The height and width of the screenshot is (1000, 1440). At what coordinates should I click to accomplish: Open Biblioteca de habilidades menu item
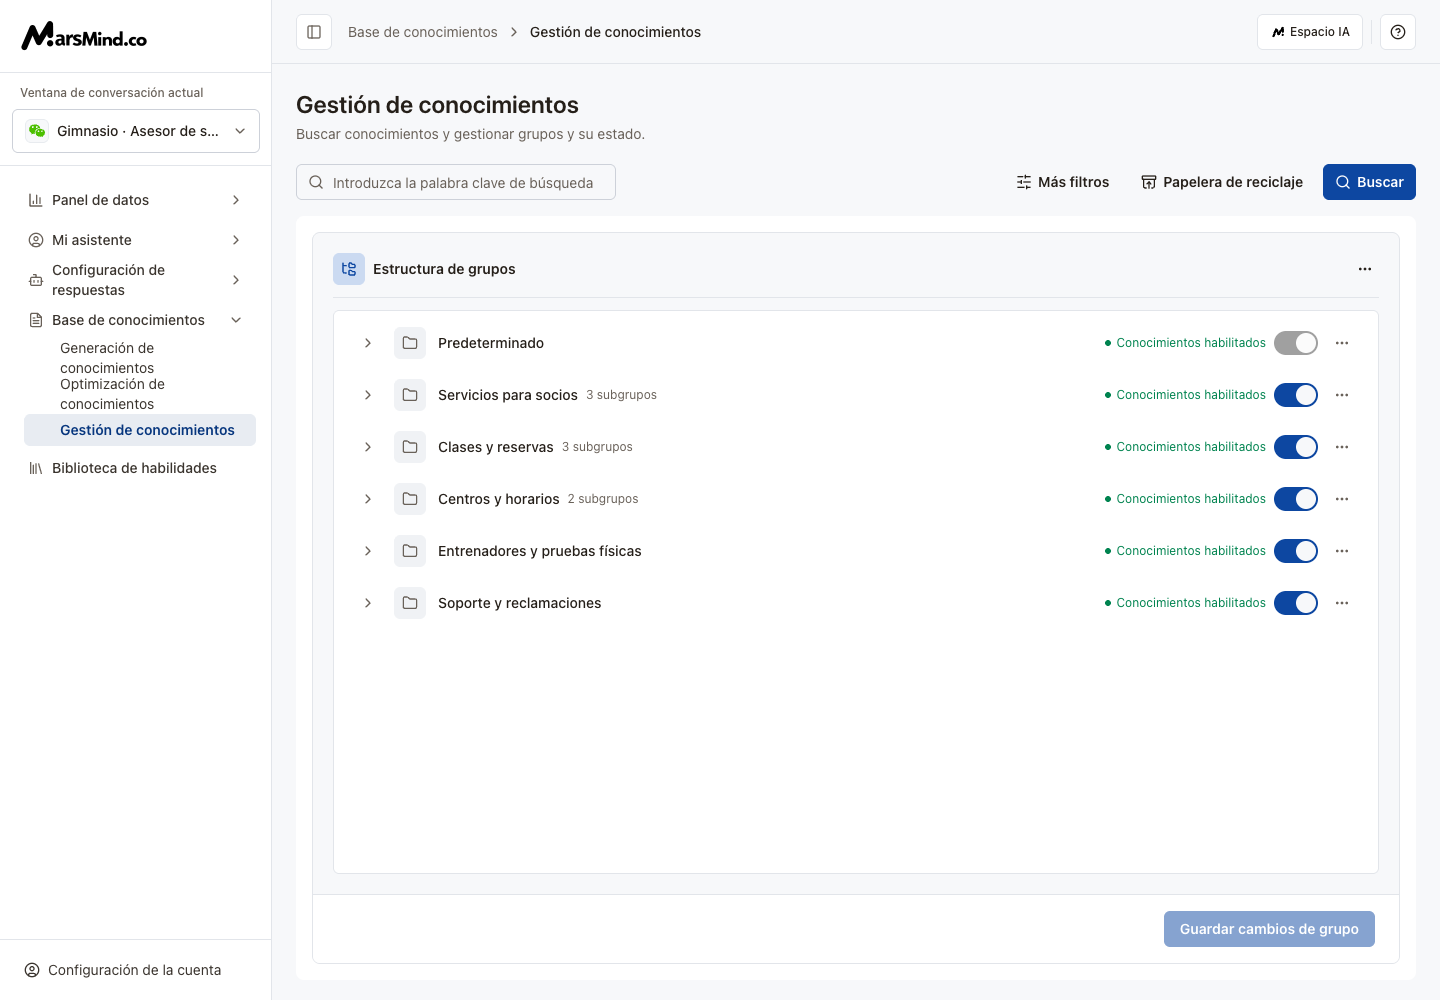pyautogui.click(x=136, y=468)
